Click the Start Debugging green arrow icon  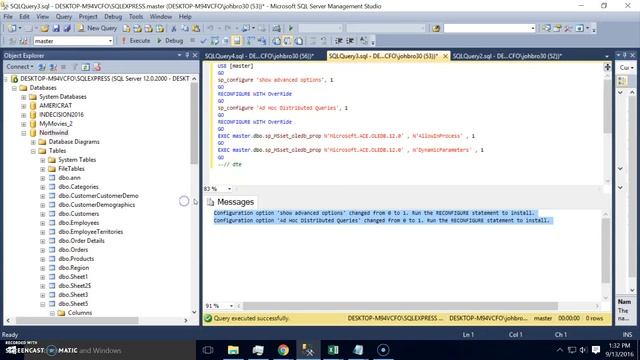point(291,28)
